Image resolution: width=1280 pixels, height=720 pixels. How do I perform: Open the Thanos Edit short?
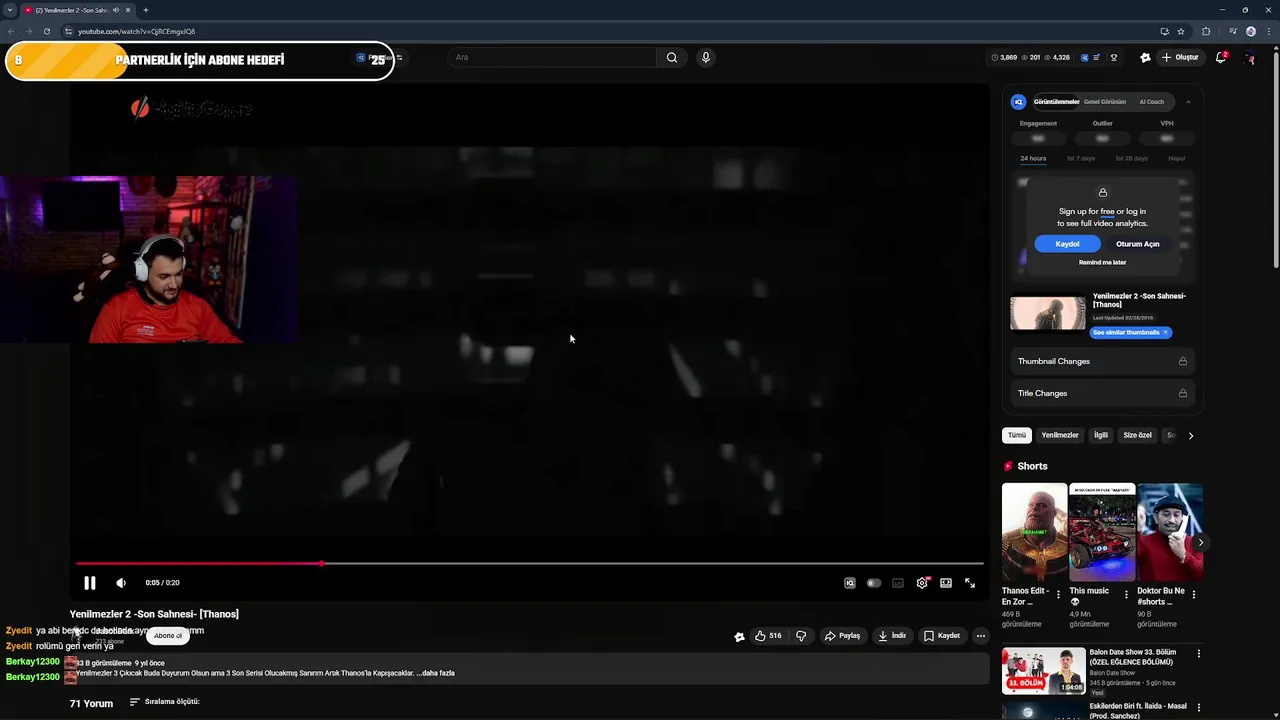point(1034,532)
